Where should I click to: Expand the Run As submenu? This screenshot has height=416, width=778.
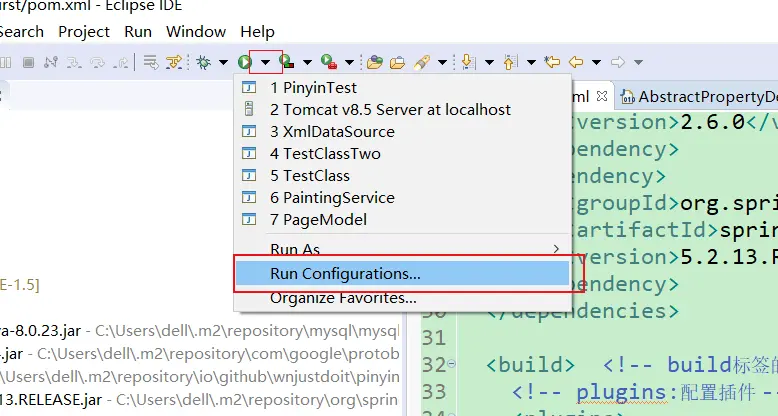pos(400,248)
